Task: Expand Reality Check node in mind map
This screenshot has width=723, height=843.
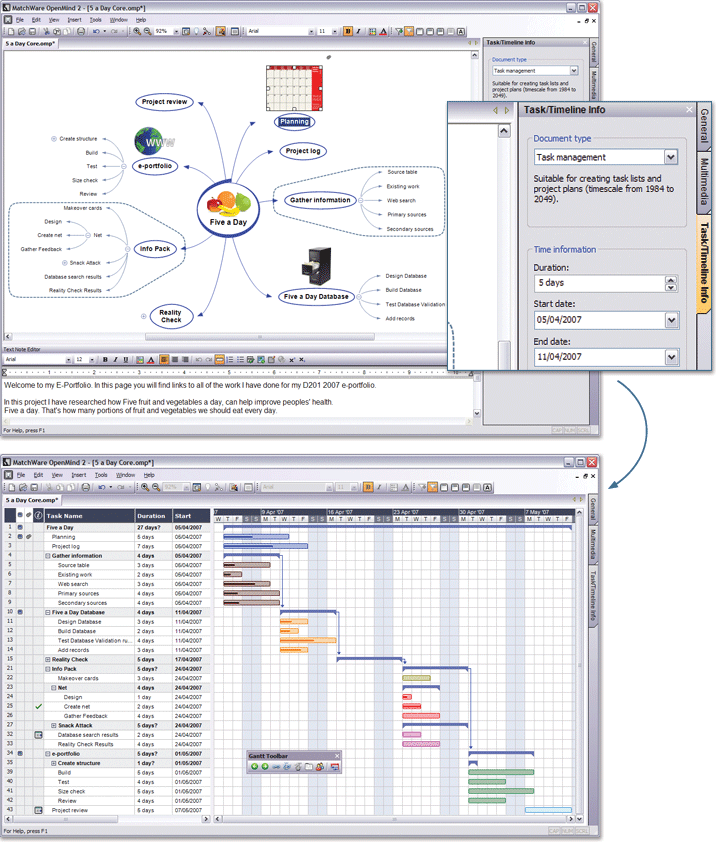Action: pos(144,316)
